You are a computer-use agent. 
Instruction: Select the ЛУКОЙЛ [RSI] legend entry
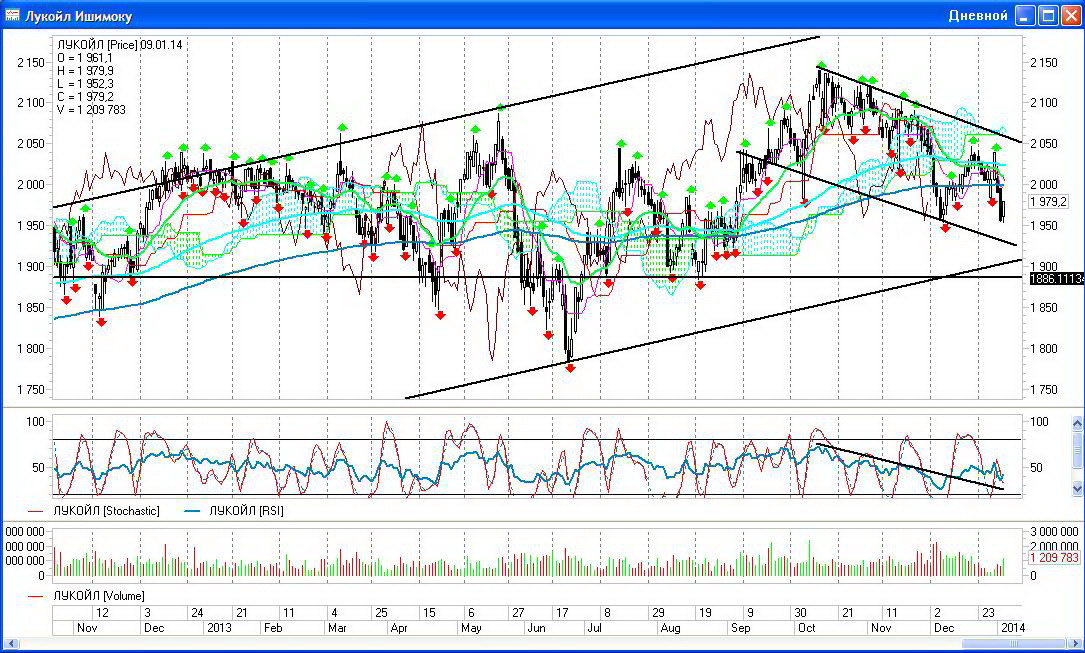pos(233,511)
